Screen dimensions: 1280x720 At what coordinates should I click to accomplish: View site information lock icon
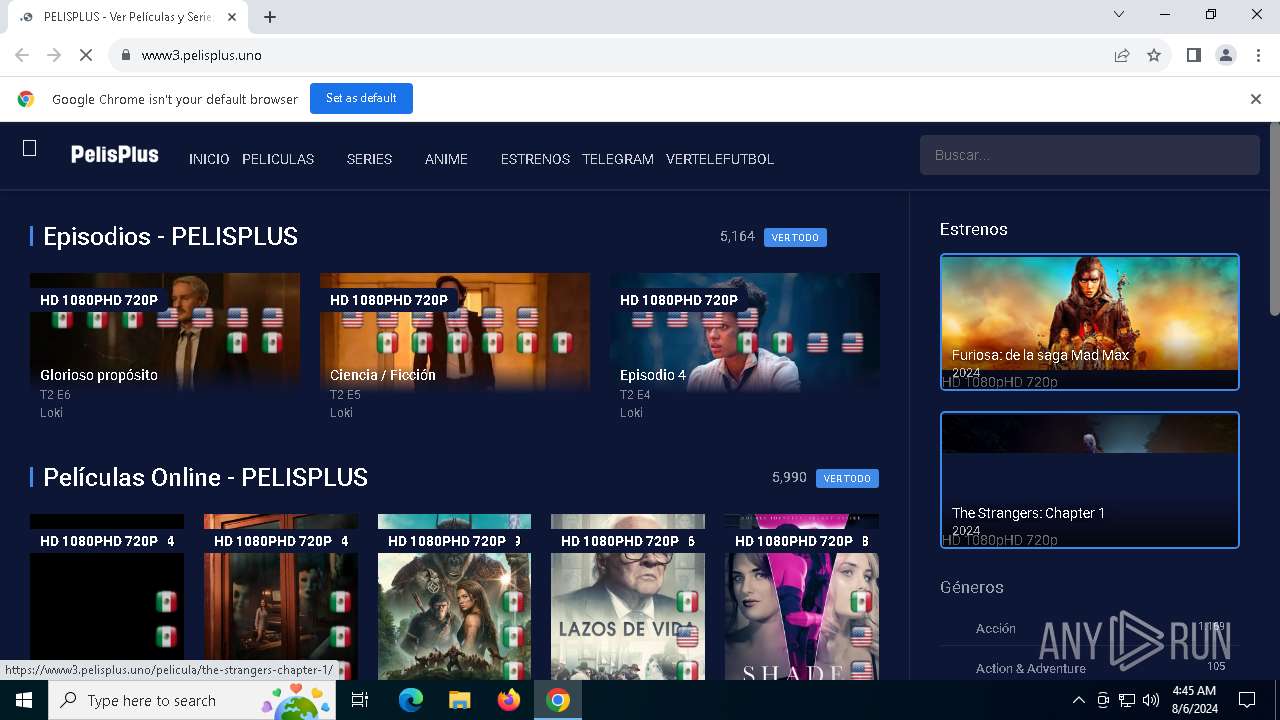pyautogui.click(x=125, y=55)
